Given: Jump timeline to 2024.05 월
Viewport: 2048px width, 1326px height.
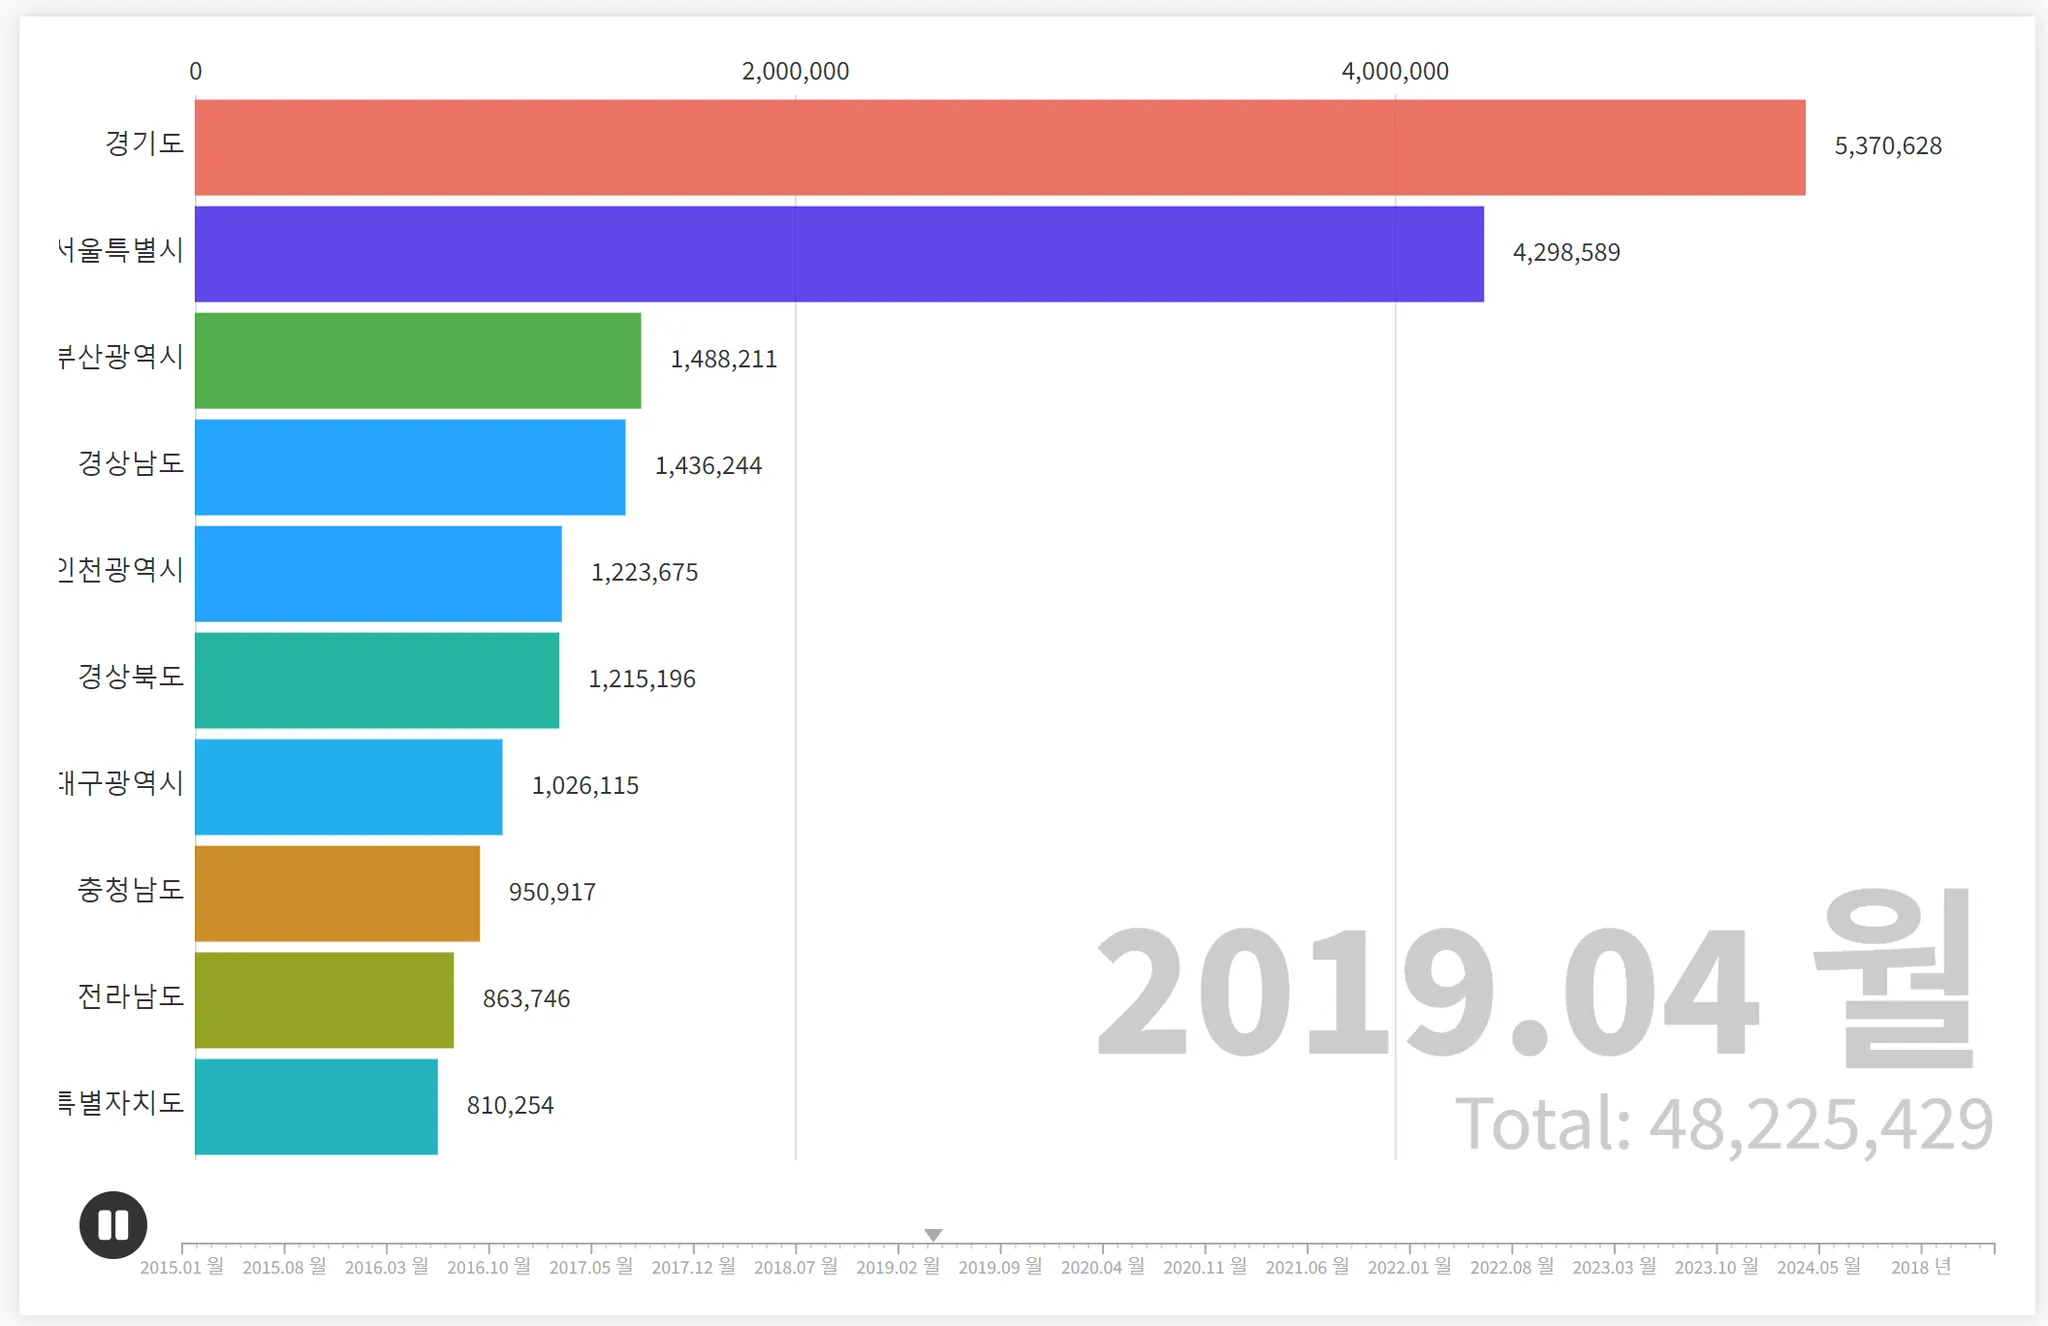Looking at the screenshot, I should coord(1818,1266).
